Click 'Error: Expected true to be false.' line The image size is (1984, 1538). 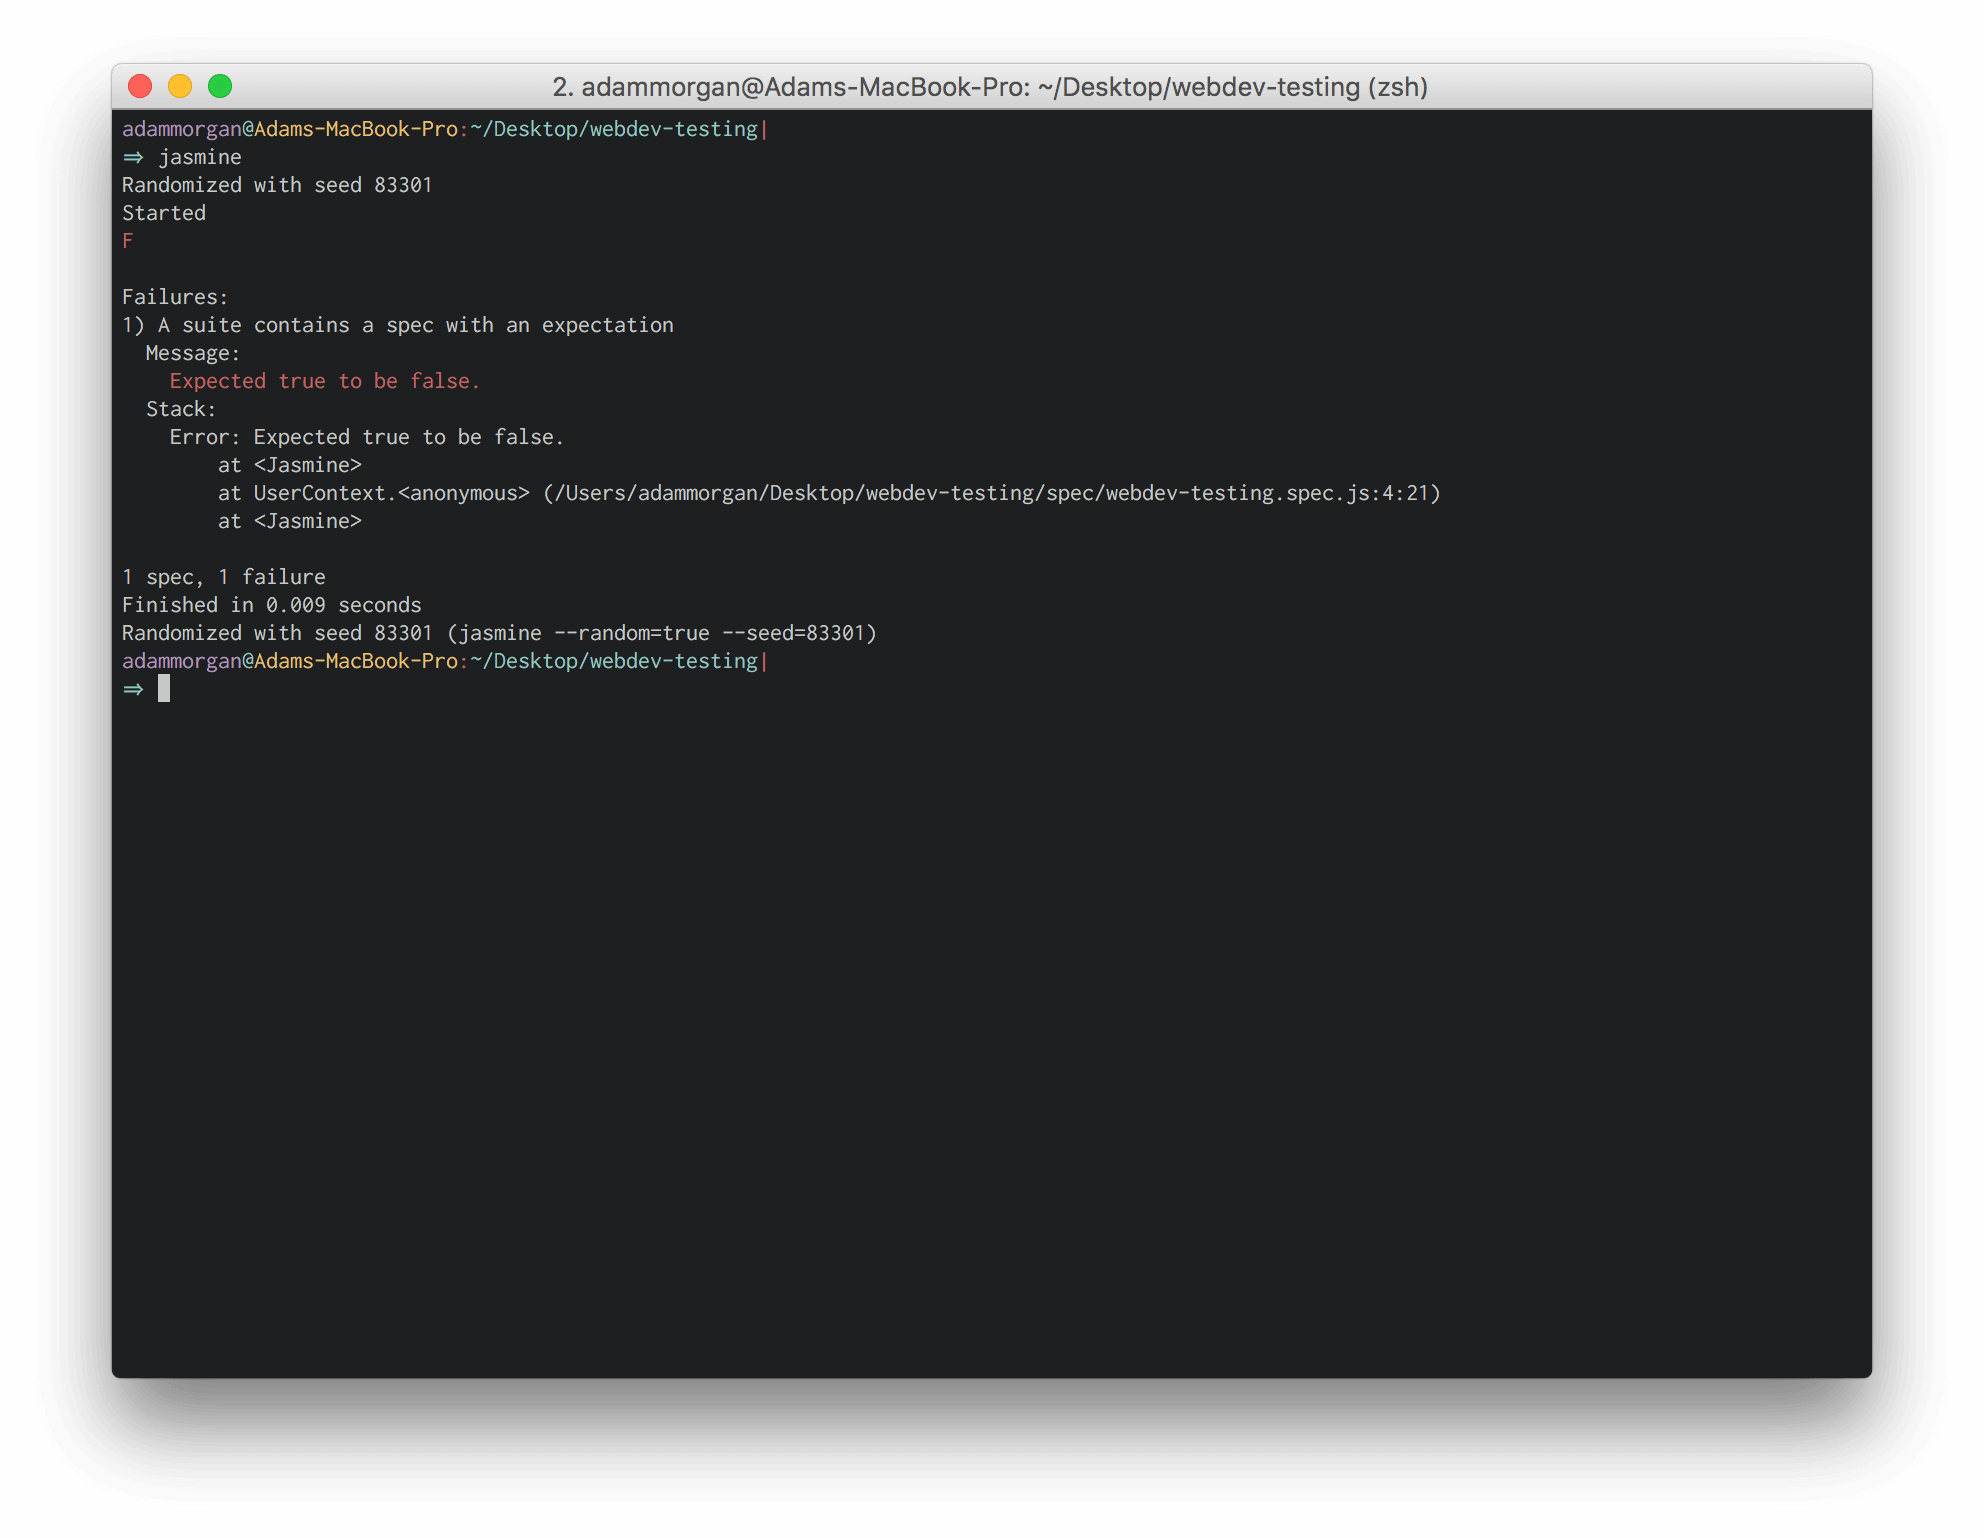pos(367,437)
